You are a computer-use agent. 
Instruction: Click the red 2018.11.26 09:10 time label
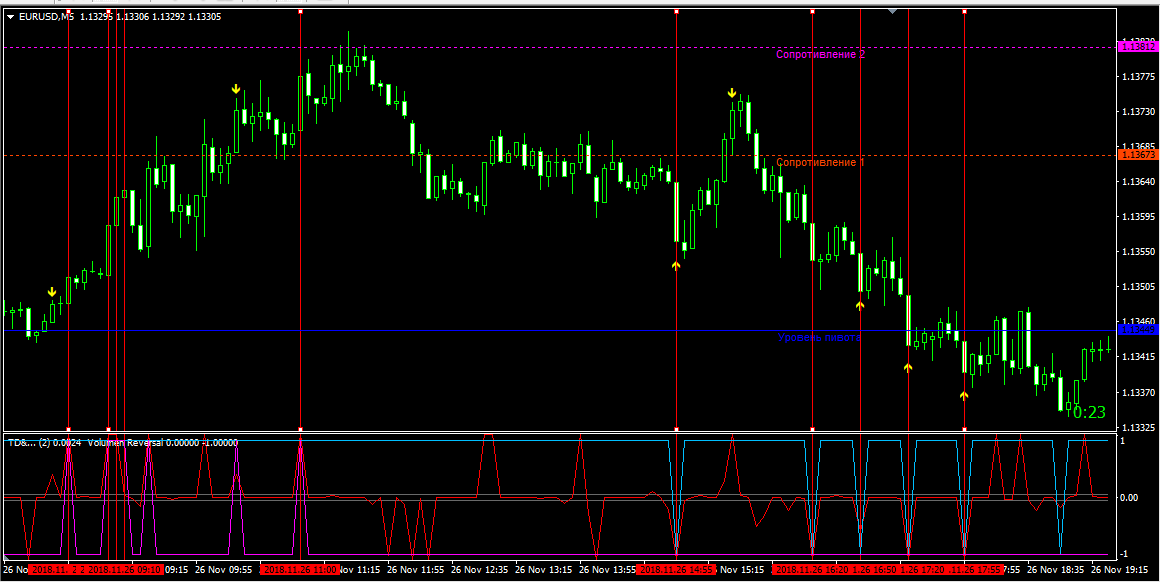(x=124, y=570)
